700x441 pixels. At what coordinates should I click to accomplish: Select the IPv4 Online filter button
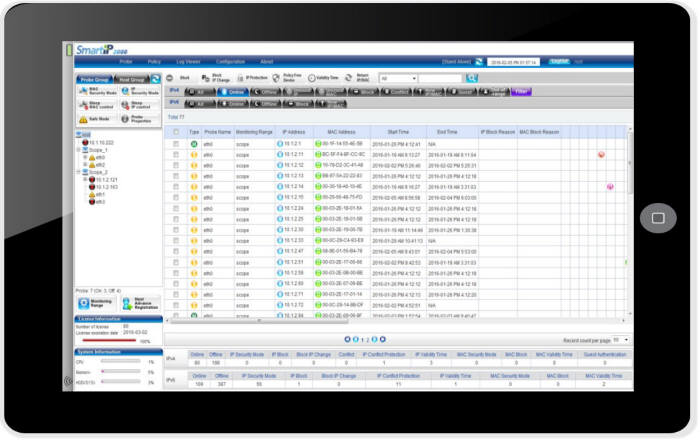coord(233,92)
